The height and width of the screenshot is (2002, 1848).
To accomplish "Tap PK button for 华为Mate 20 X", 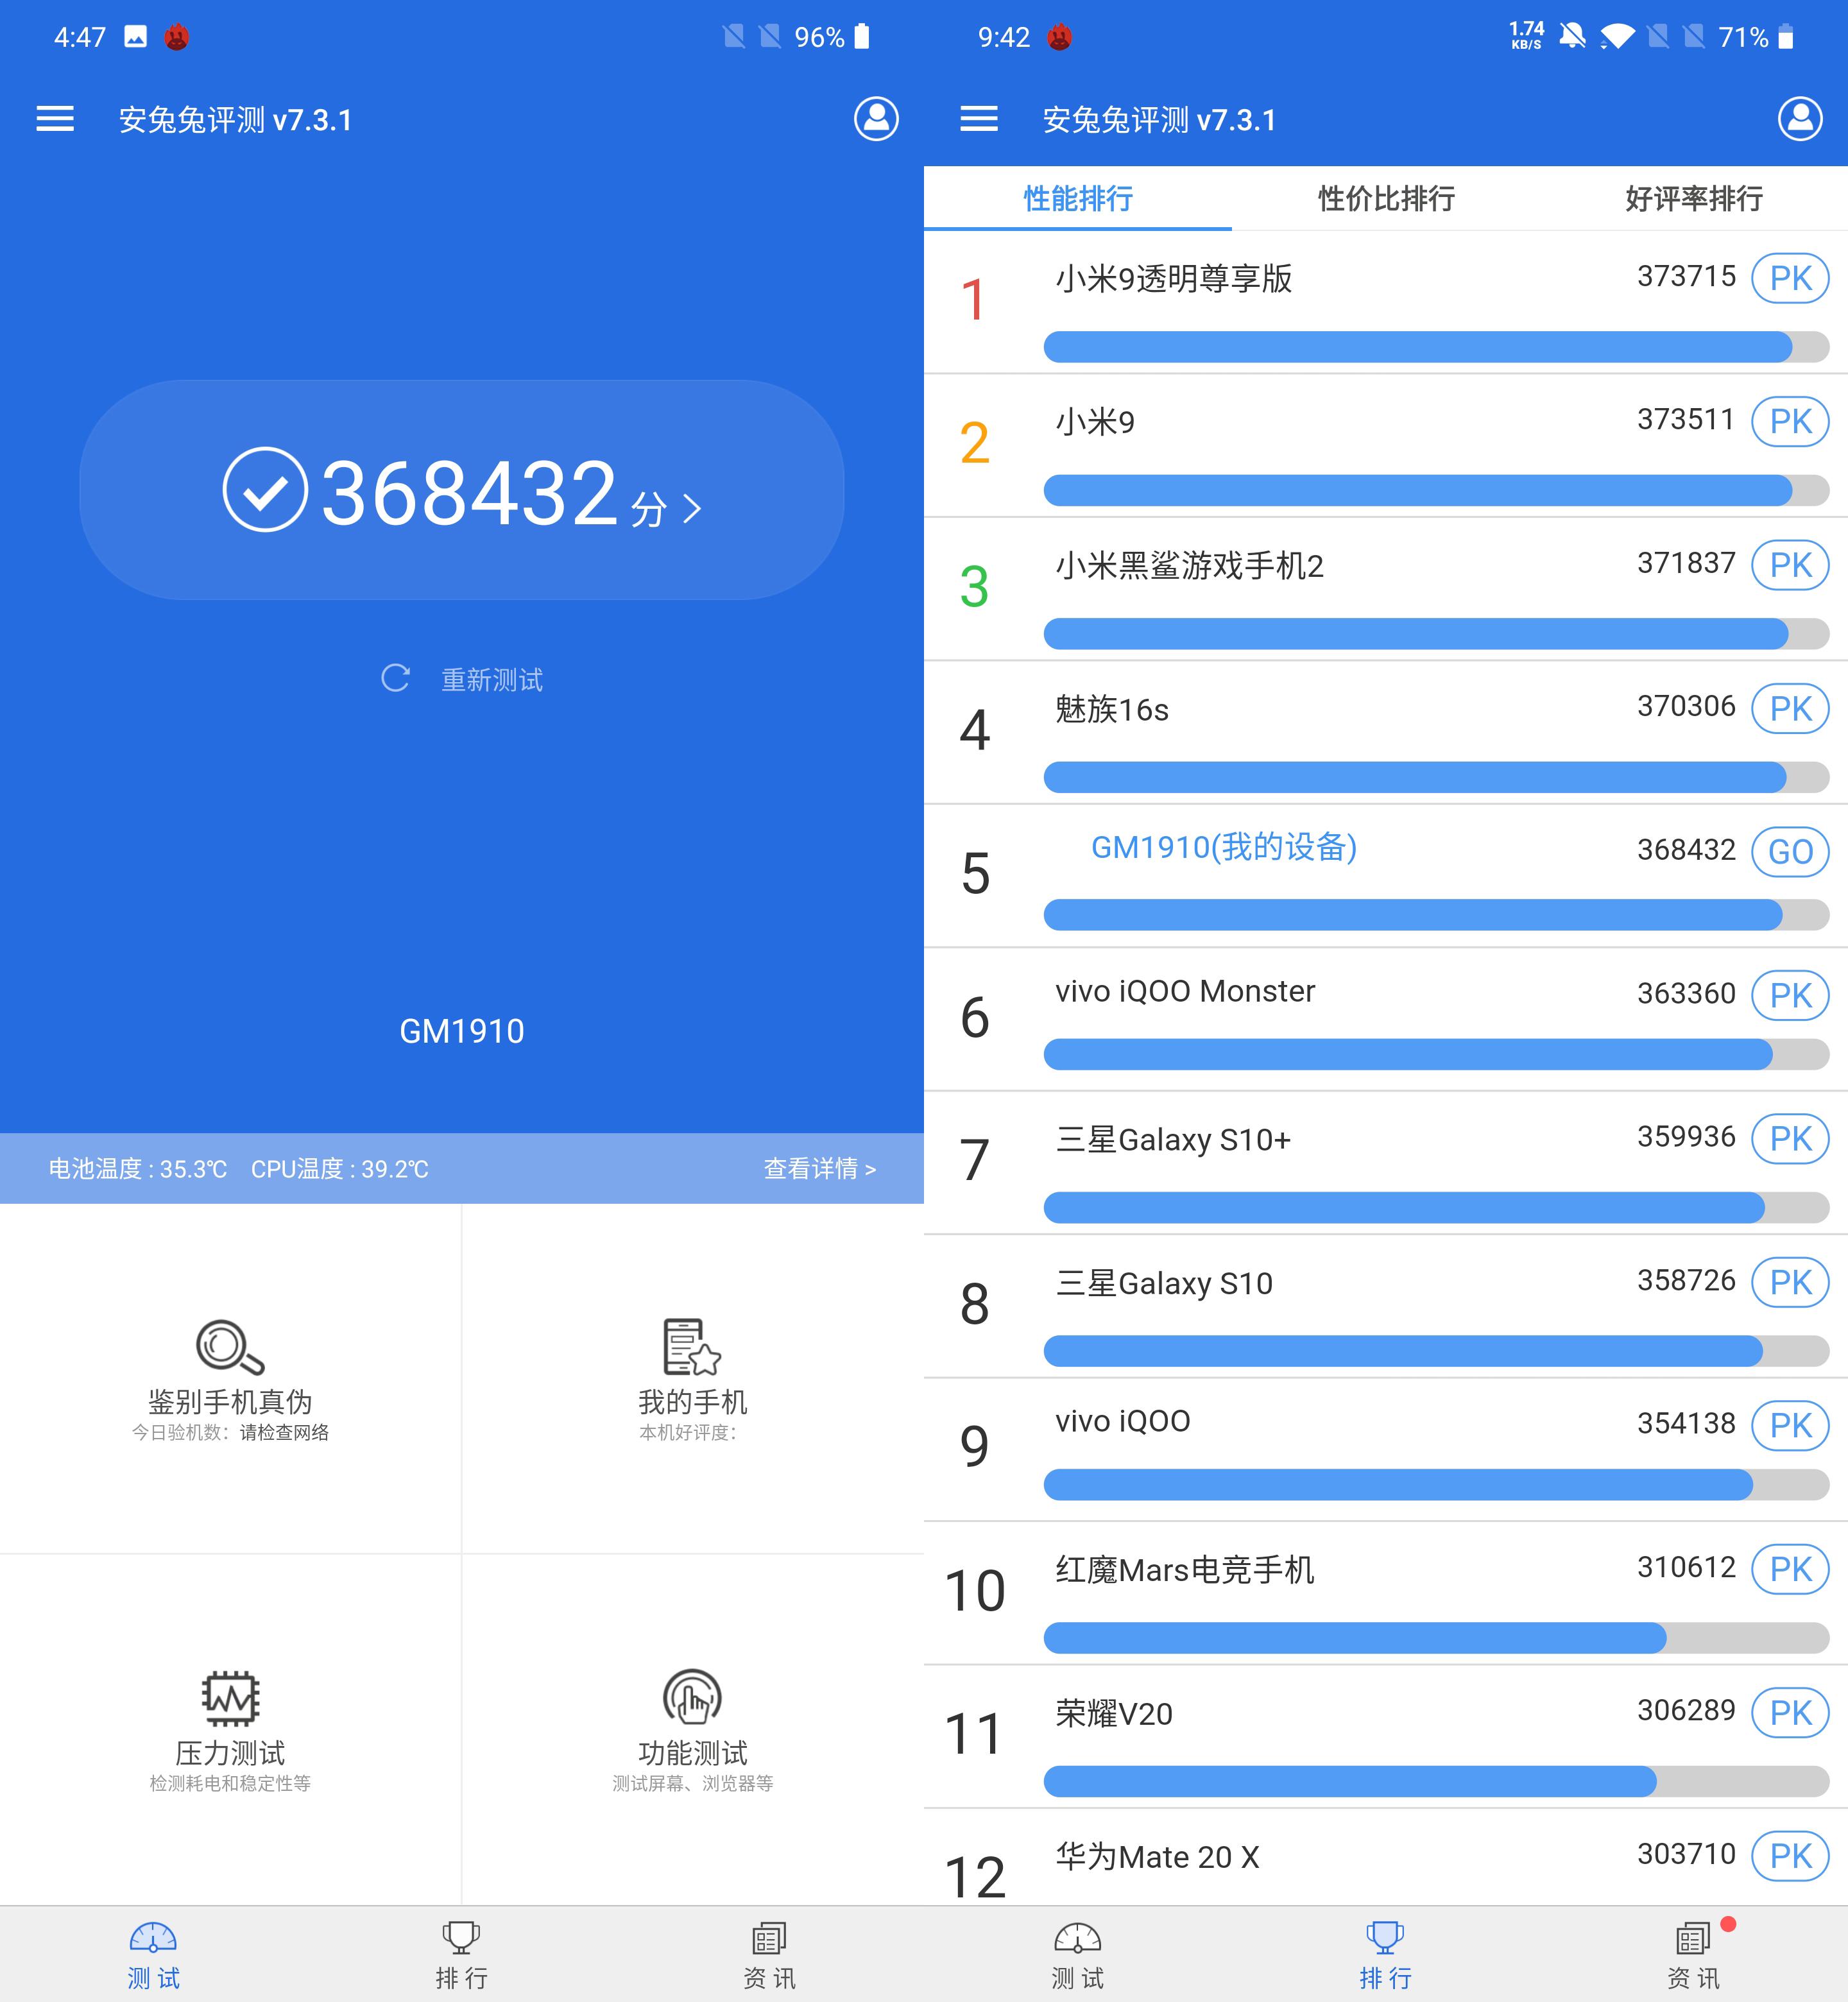I will (1789, 1856).
